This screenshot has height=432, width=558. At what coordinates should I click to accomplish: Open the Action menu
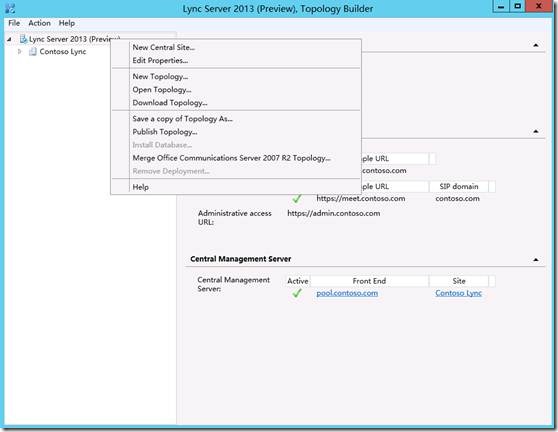click(40, 23)
